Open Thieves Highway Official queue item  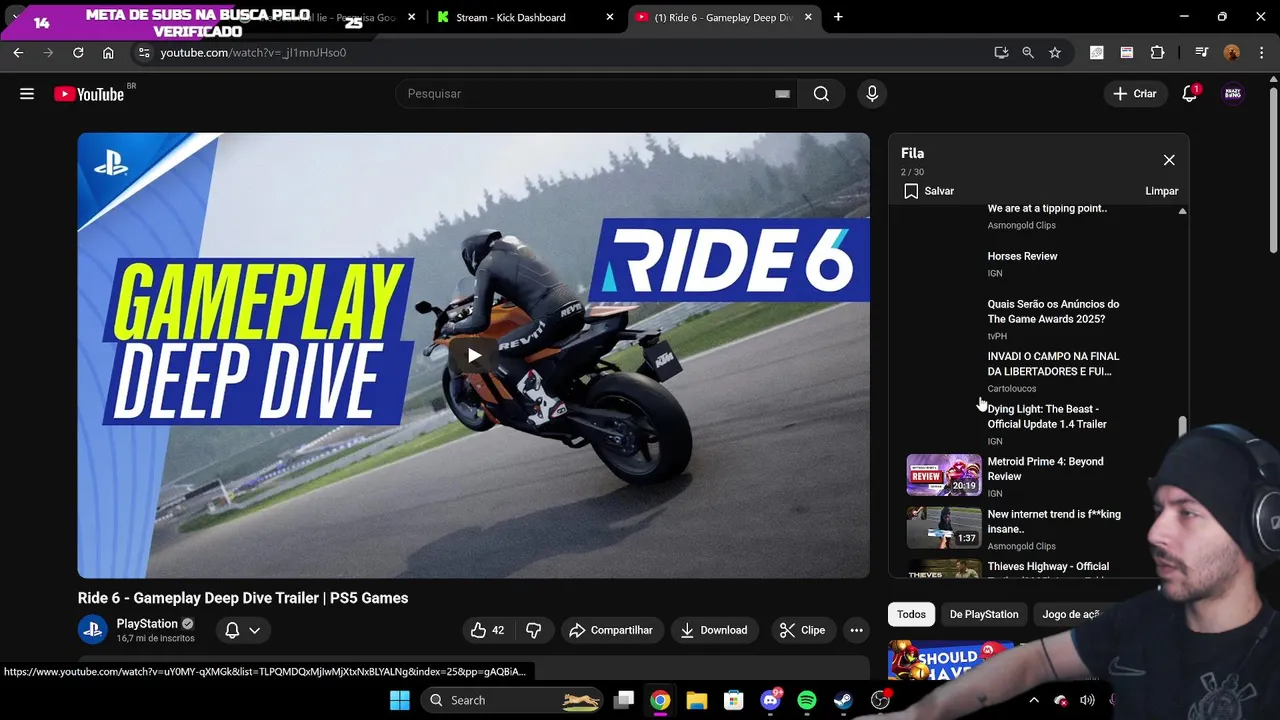click(1048, 567)
